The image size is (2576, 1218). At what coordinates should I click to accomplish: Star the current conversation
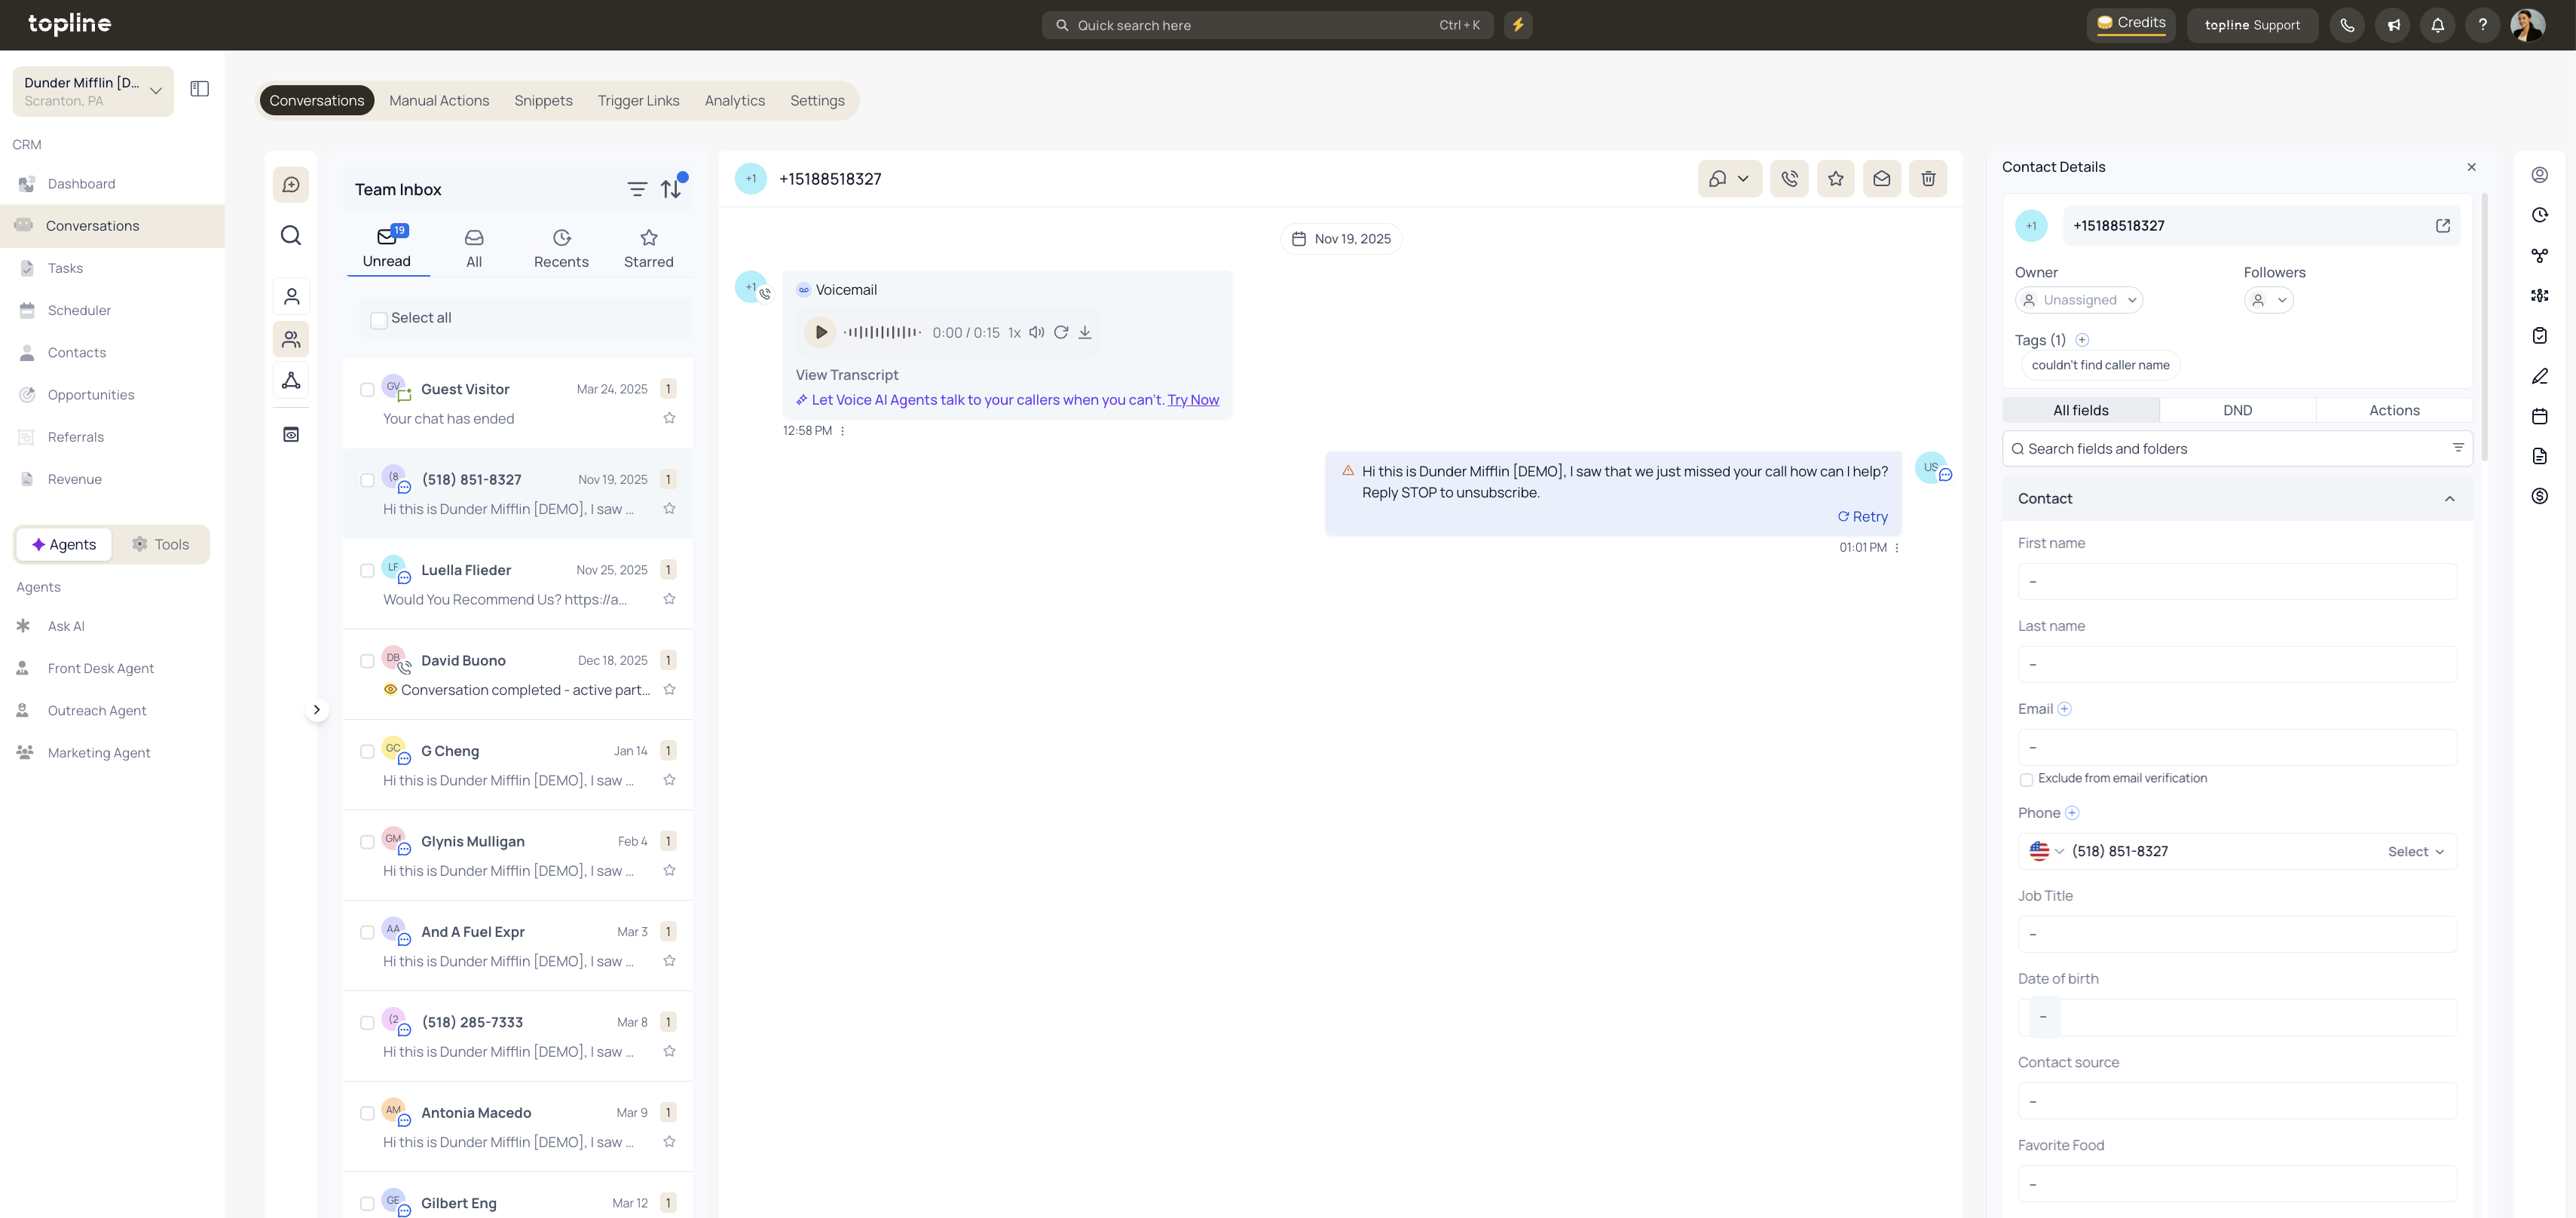(1835, 179)
